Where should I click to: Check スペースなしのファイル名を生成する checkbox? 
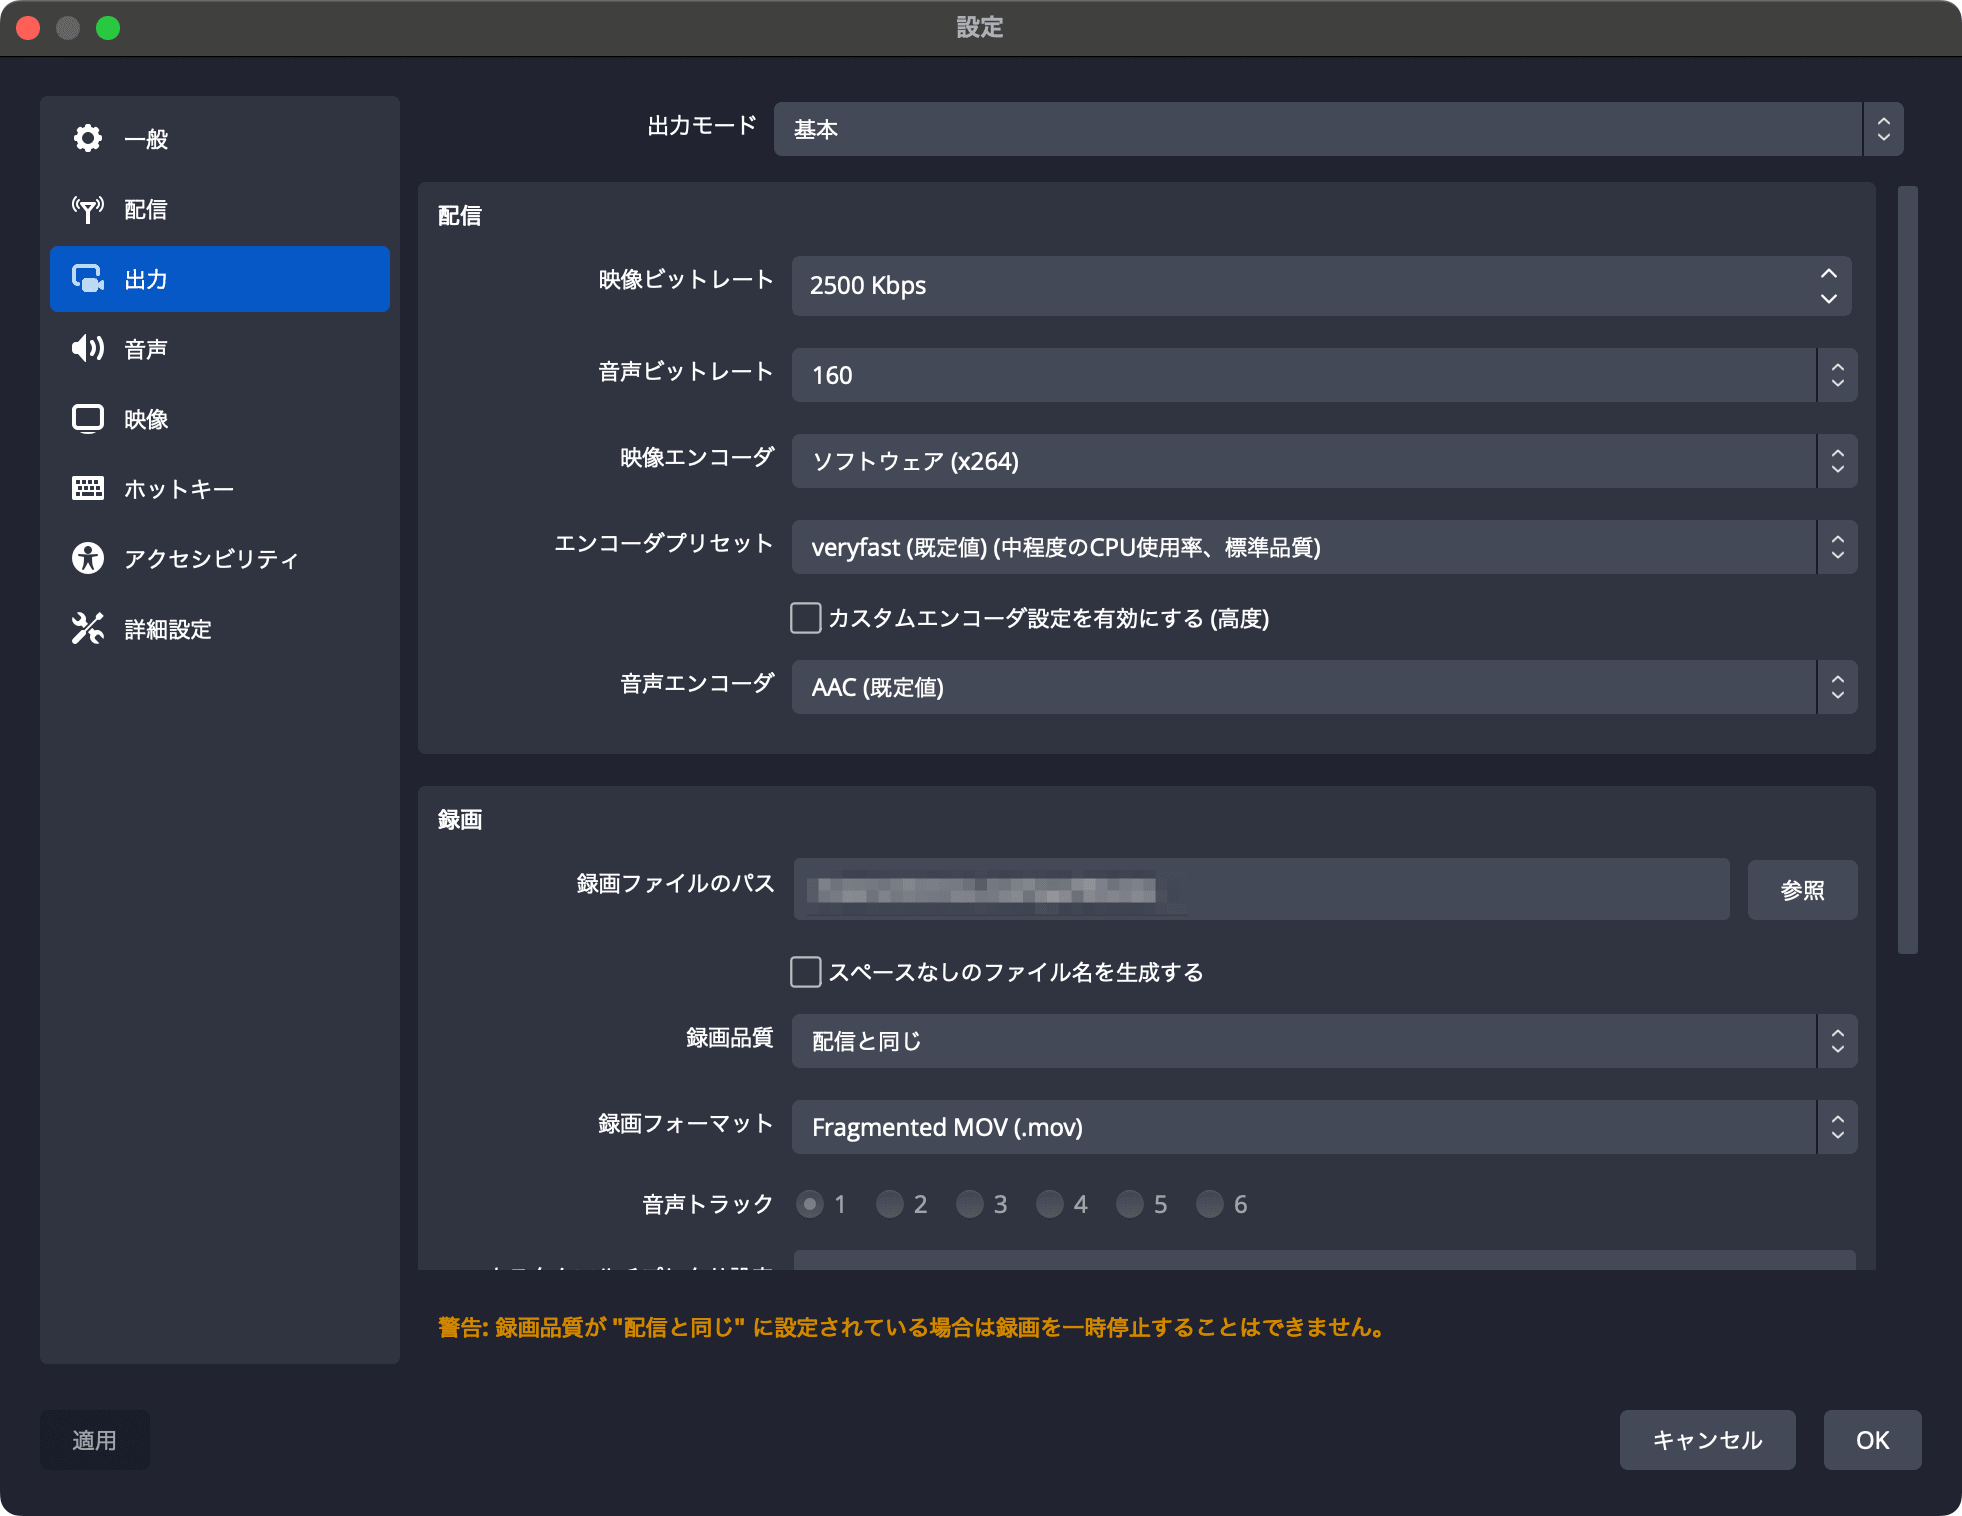806,972
